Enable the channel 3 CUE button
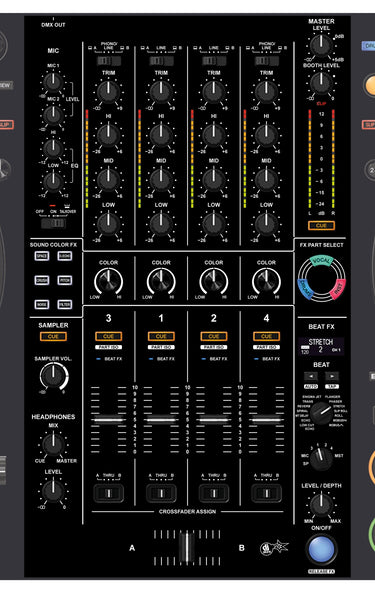This screenshot has height=596, width=375. coord(108,336)
